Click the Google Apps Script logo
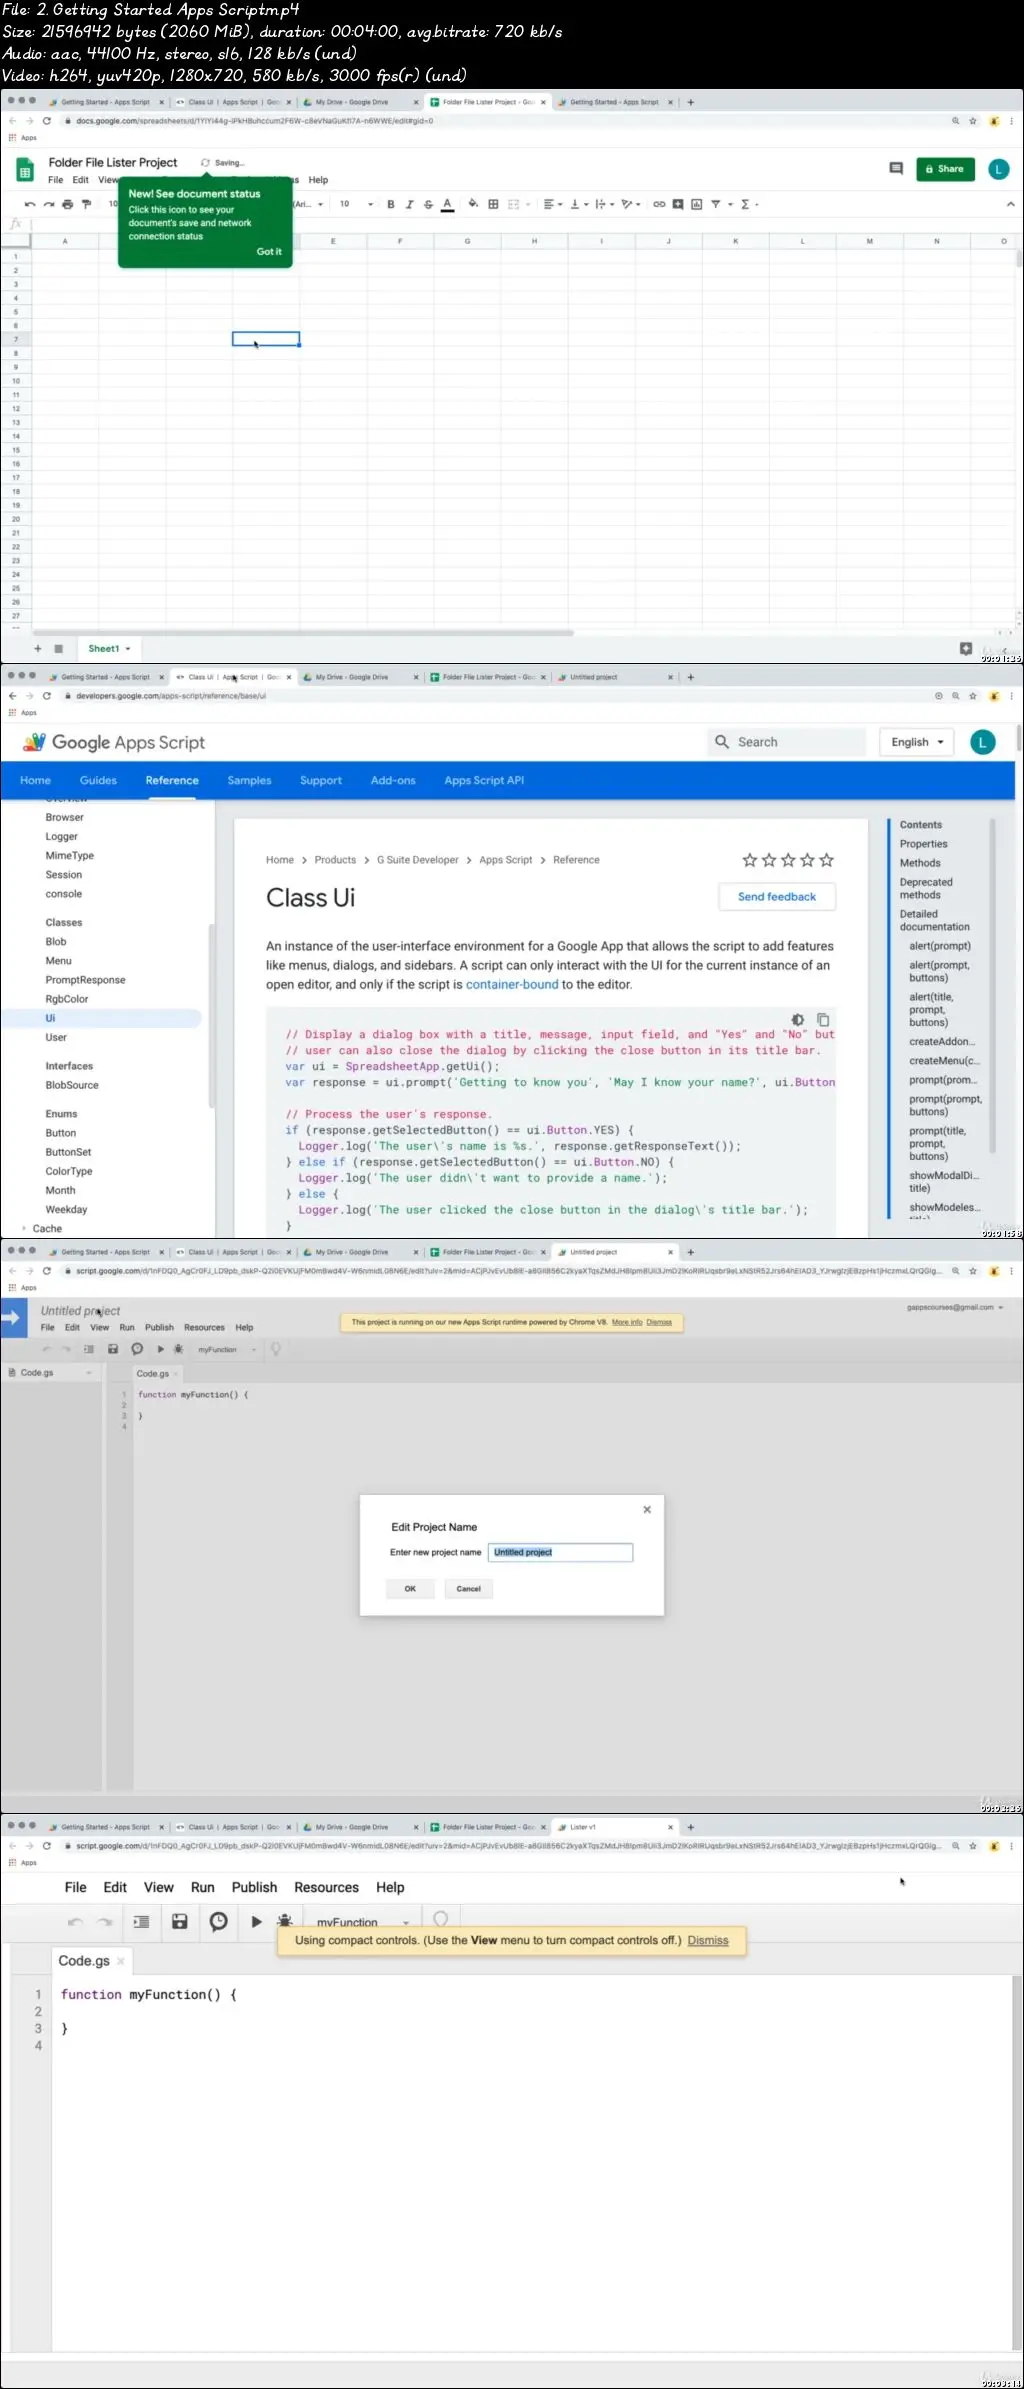 click(x=114, y=742)
